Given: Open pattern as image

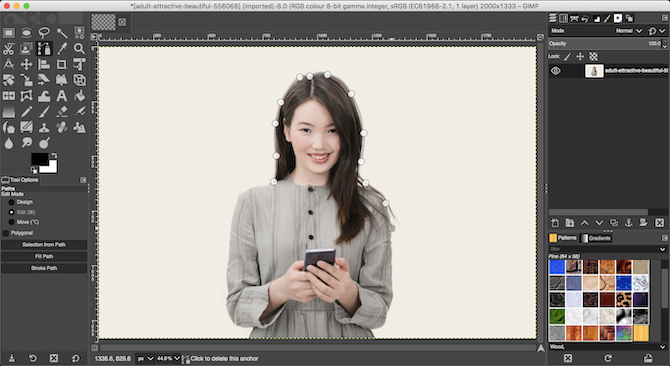Looking at the screenshot, I should [x=648, y=358].
